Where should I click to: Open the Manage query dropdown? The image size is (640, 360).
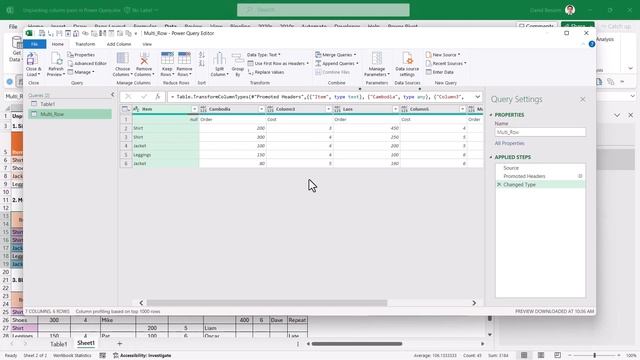81,72
